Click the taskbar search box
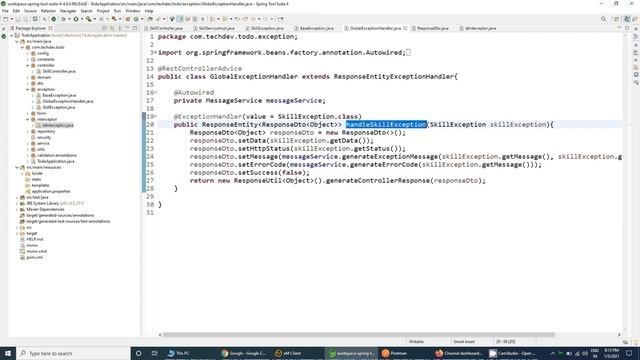Image resolution: width=640 pixels, height=360 pixels. pyautogui.click(x=73, y=353)
